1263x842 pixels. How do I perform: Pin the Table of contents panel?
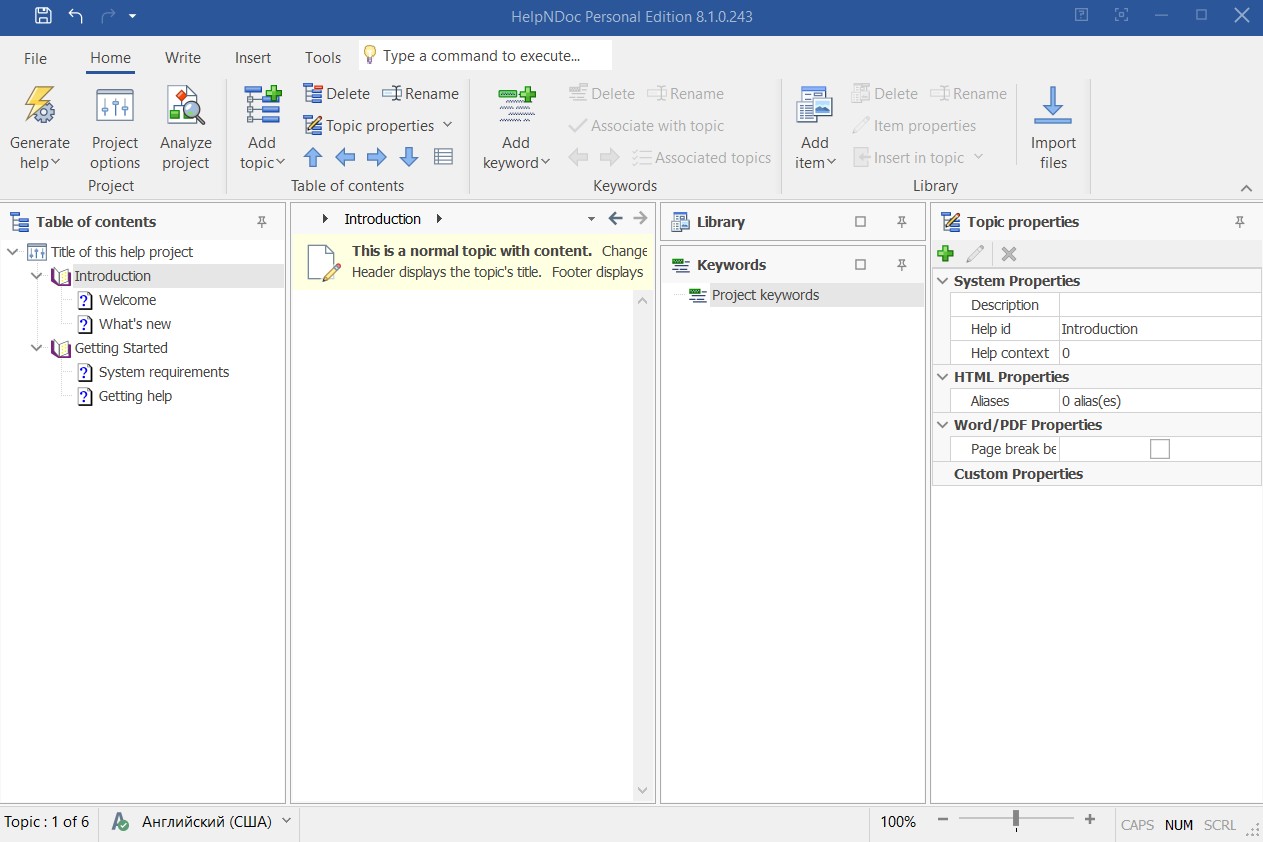(x=262, y=222)
